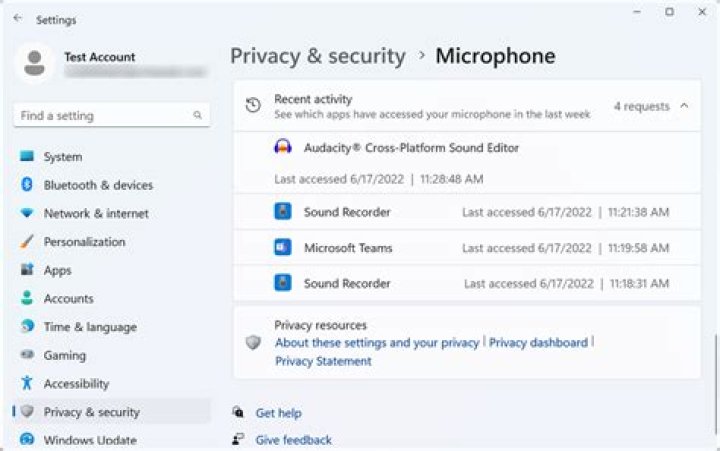Open the Give feedback link
This screenshot has width=720, height=451.
pyautogui.click(x=293, y=440)
